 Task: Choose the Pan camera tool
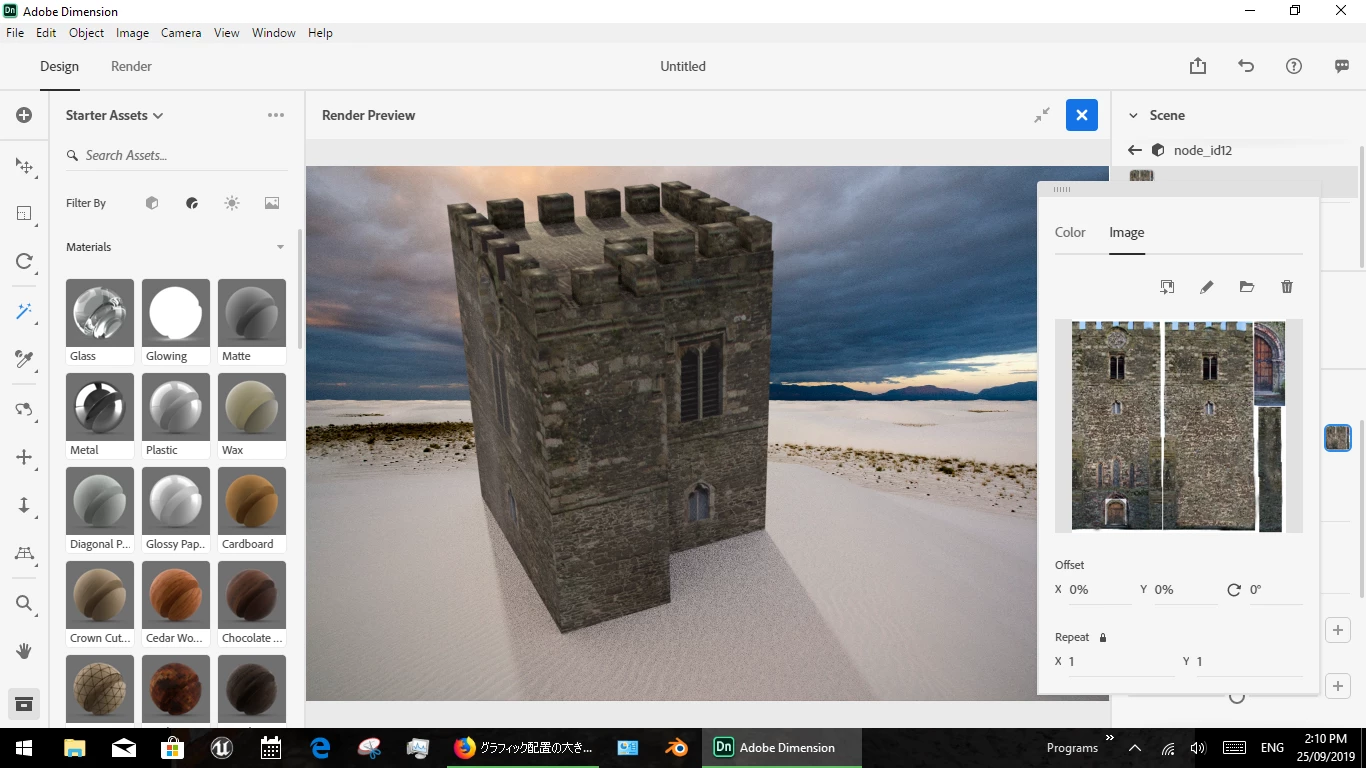(x=24, y=457)
